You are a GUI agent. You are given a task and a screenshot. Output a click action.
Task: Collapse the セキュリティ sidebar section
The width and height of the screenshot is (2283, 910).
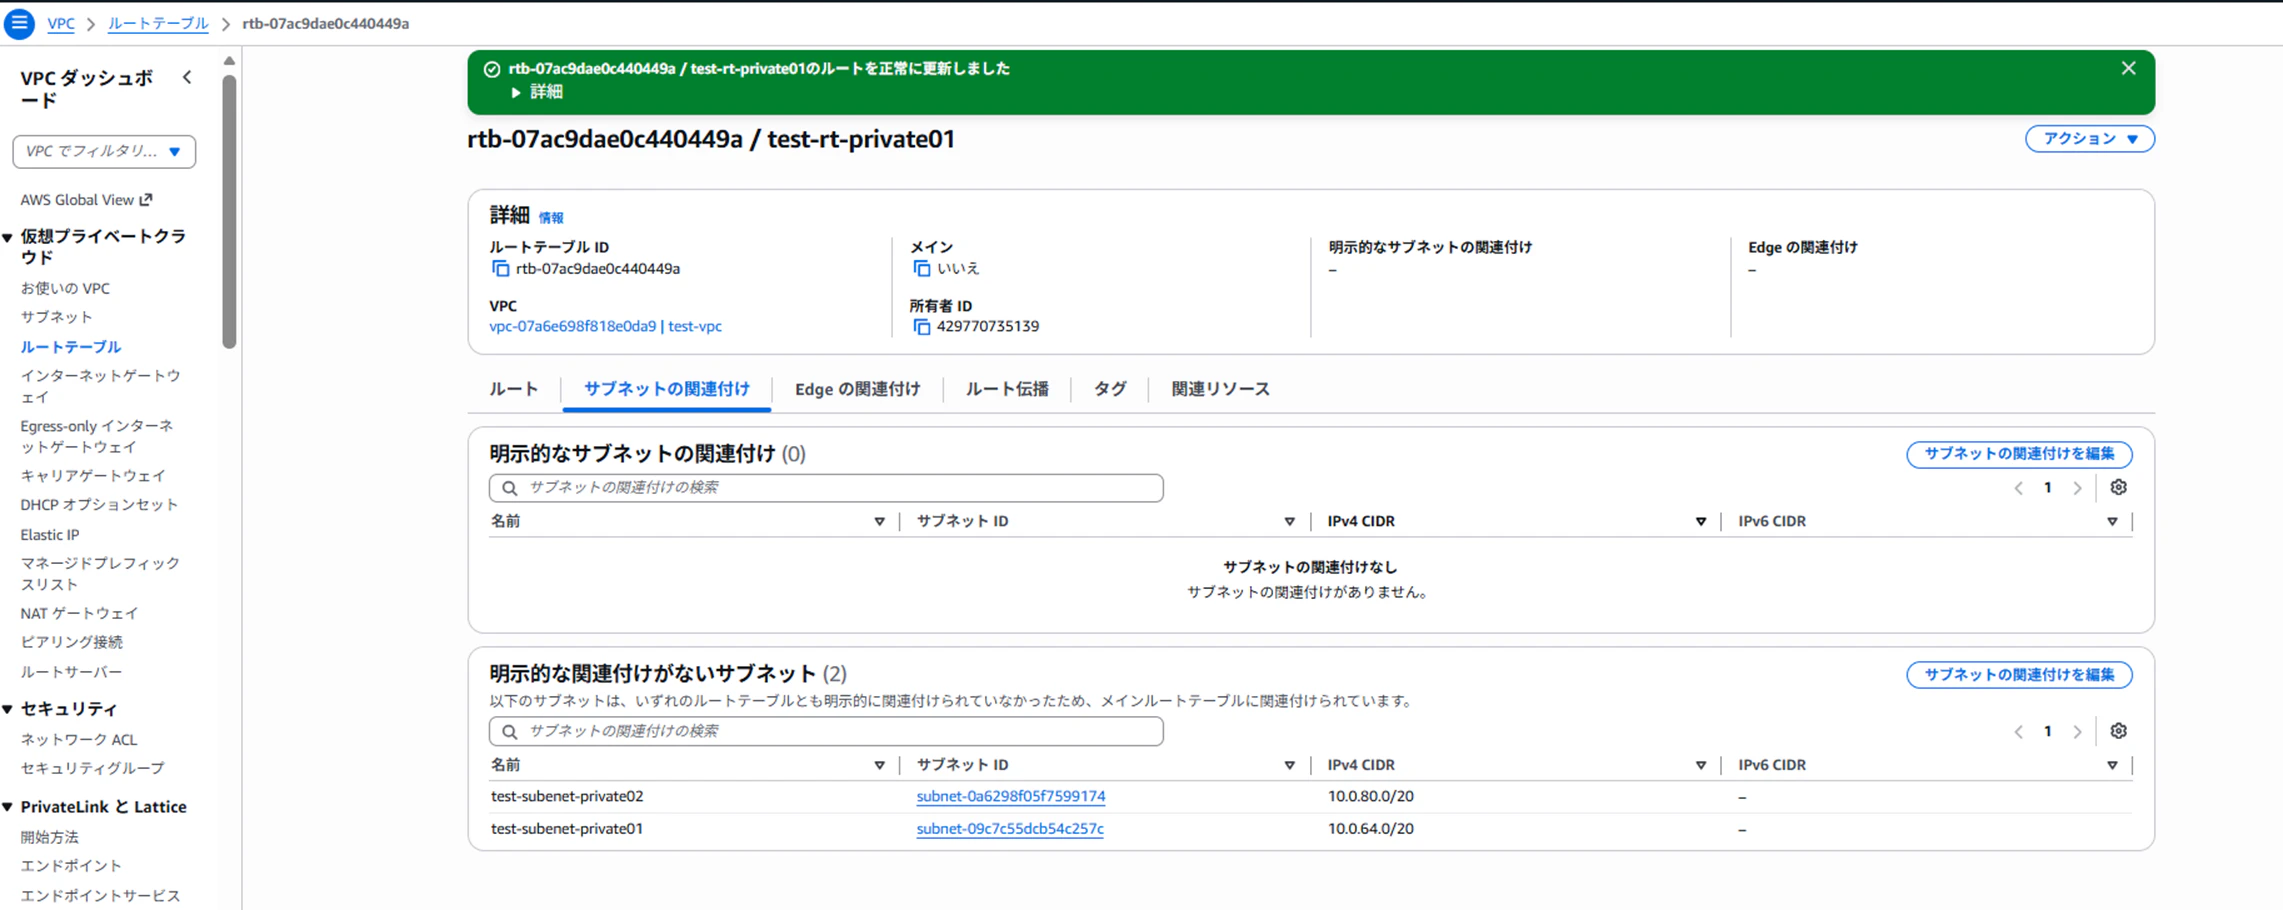pos(8,709)
